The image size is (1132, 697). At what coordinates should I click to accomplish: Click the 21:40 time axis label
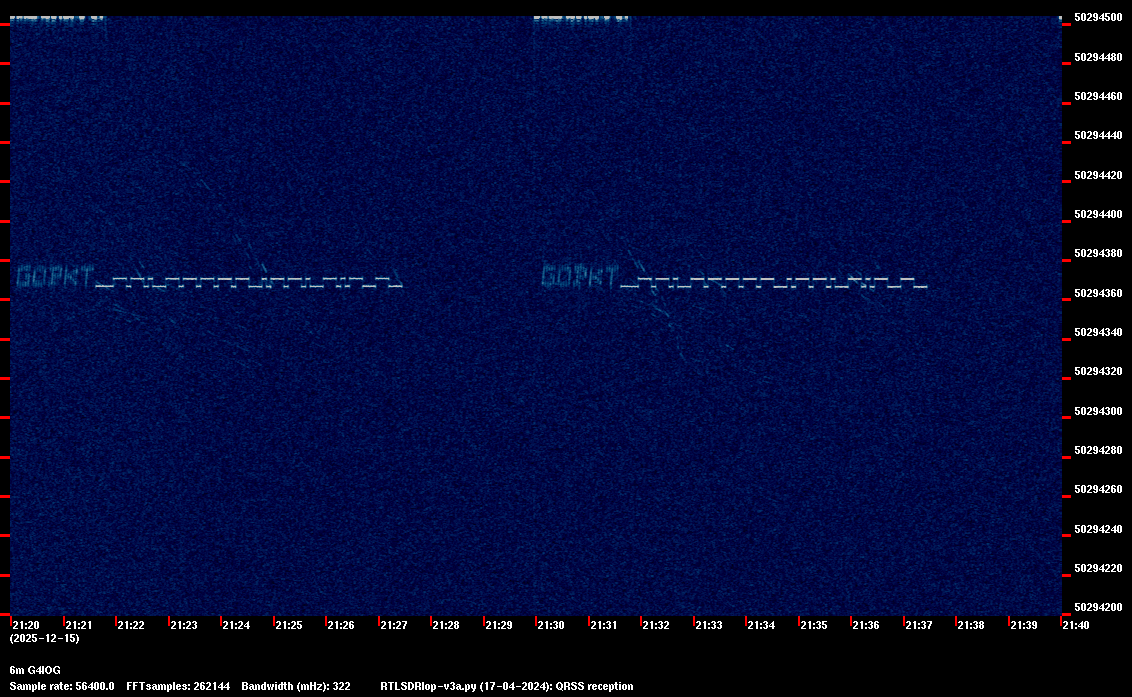tap(1076, 625)
